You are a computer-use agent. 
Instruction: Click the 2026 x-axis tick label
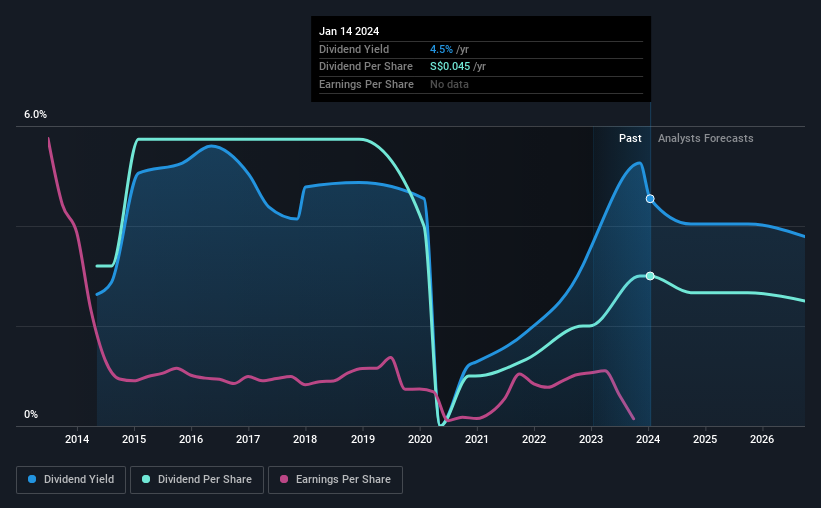pyautogui.click(x=762, y=439)
